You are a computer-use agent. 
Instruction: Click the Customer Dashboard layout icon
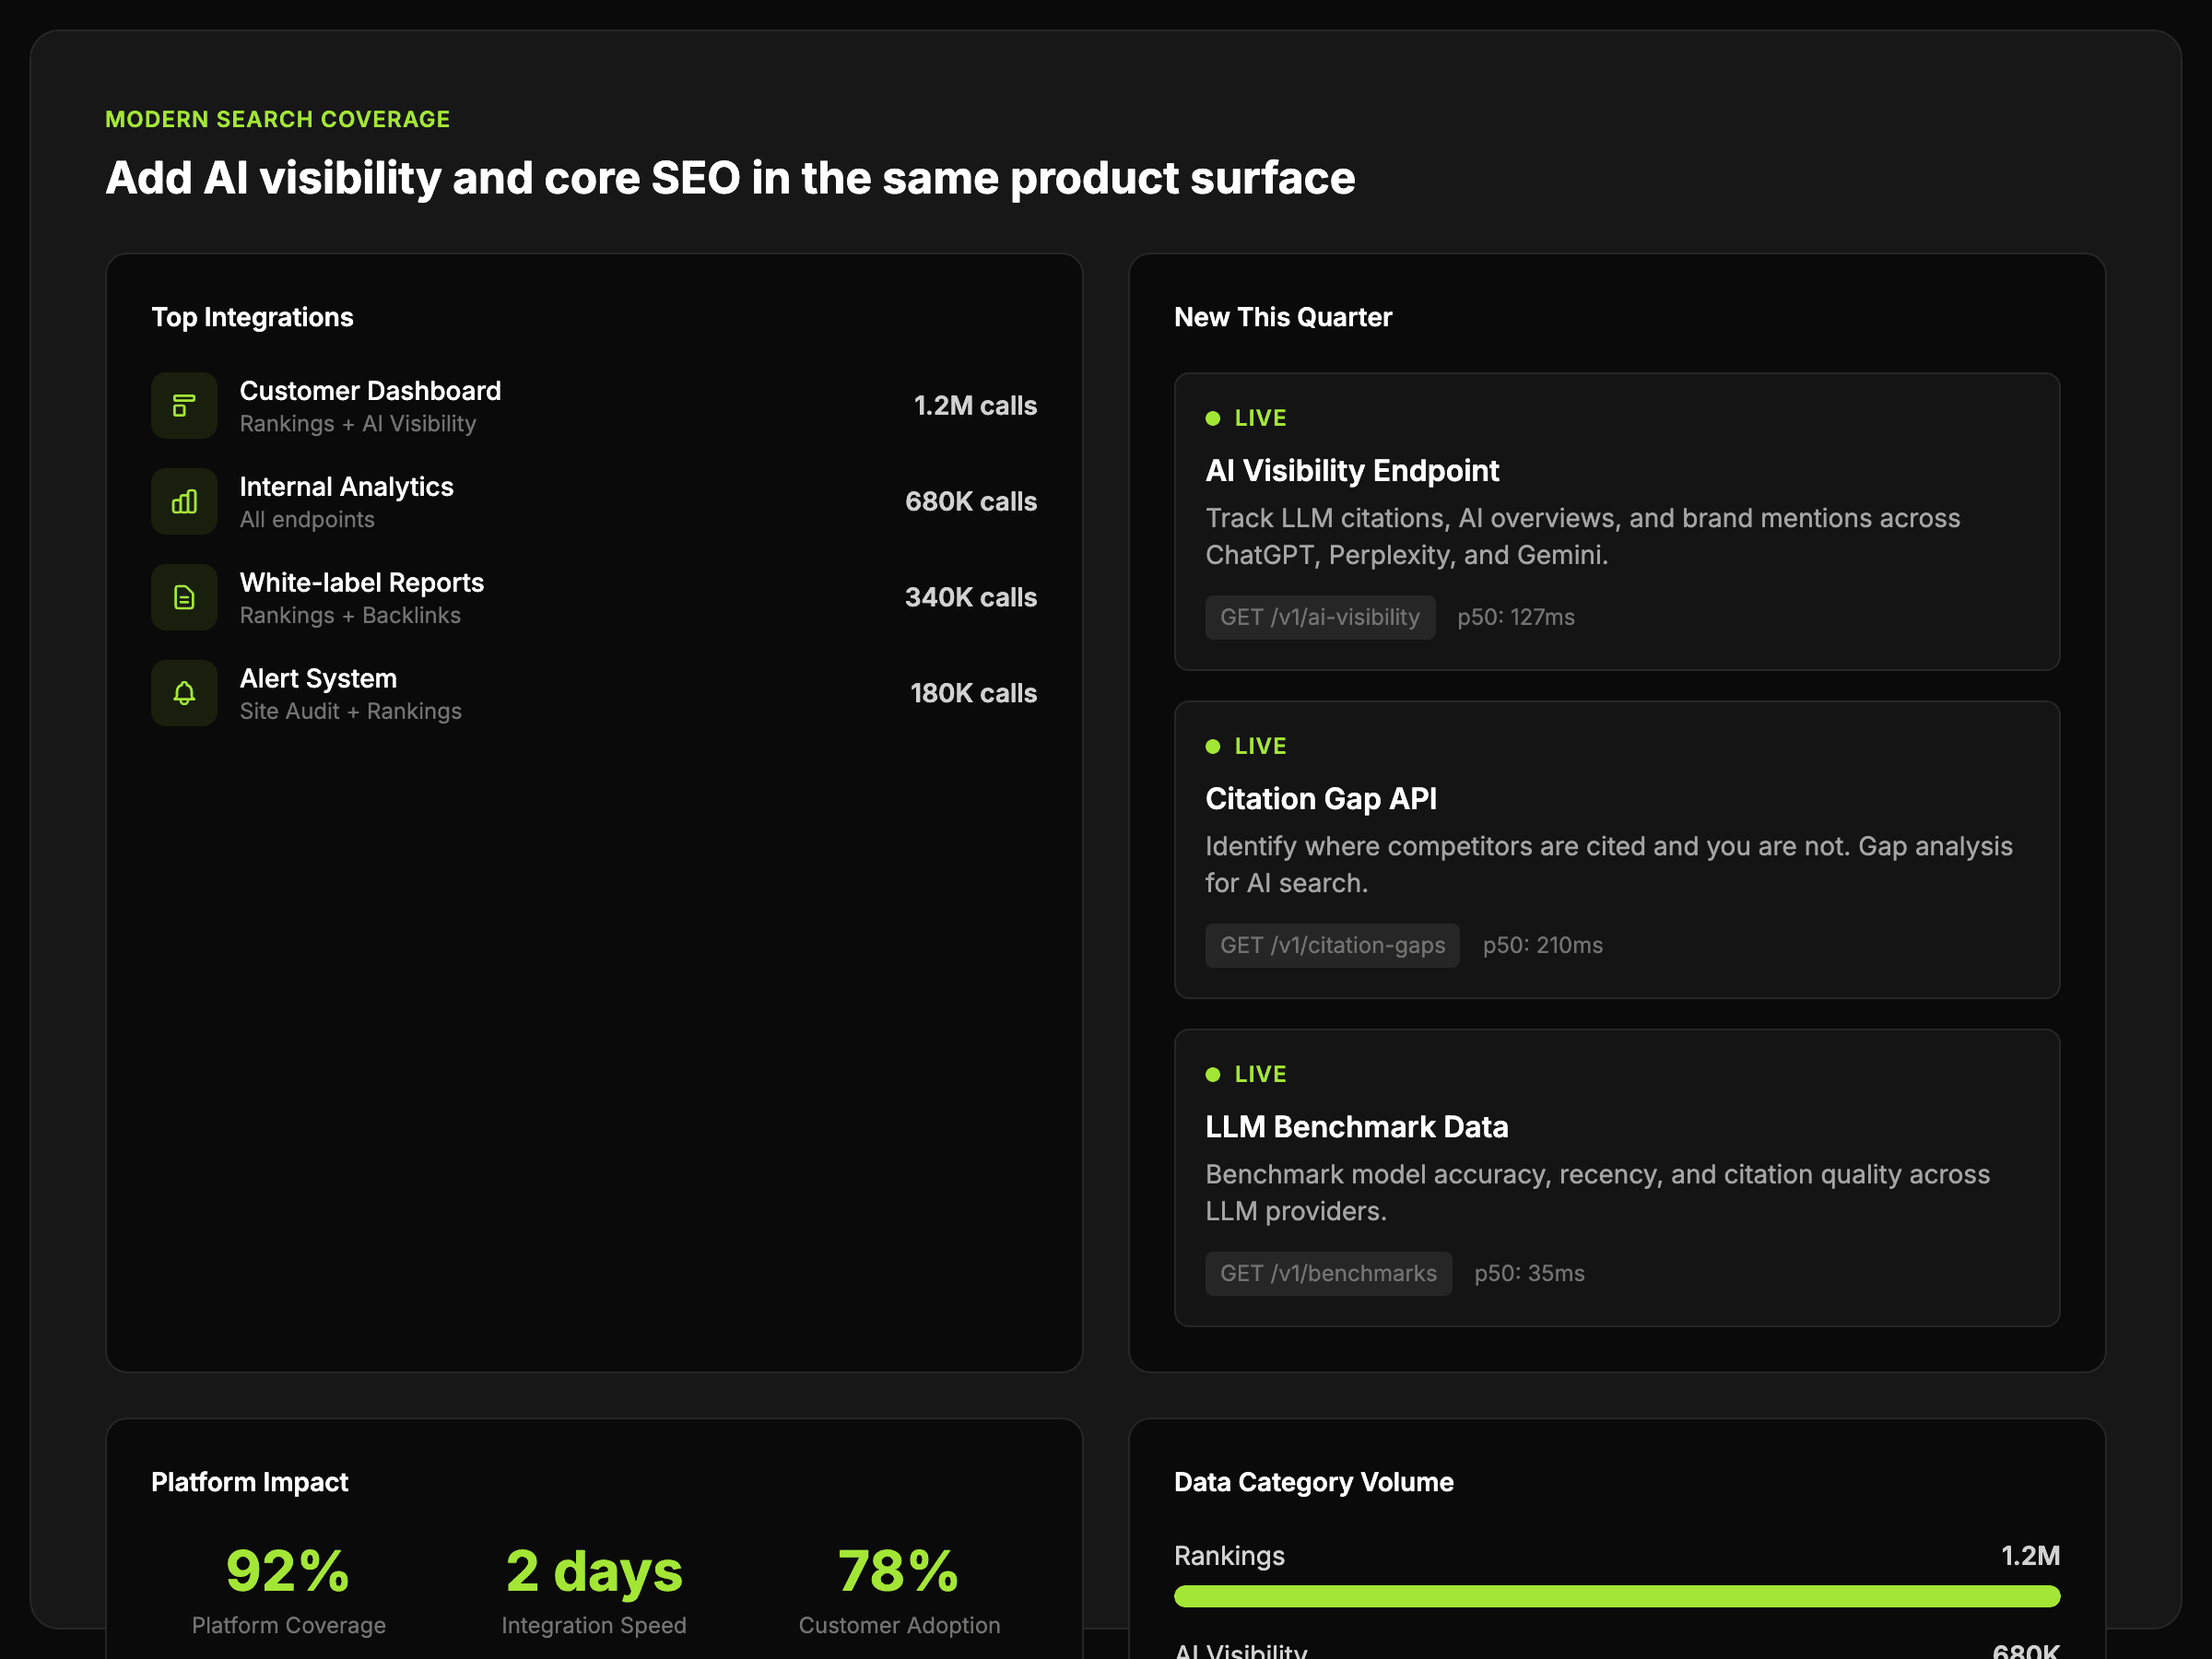click(184, 406)
